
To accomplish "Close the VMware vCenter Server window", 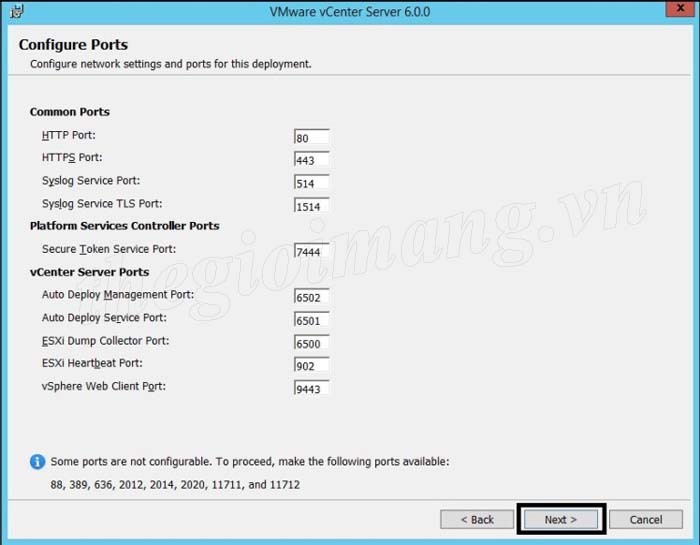I will (680, 8).
